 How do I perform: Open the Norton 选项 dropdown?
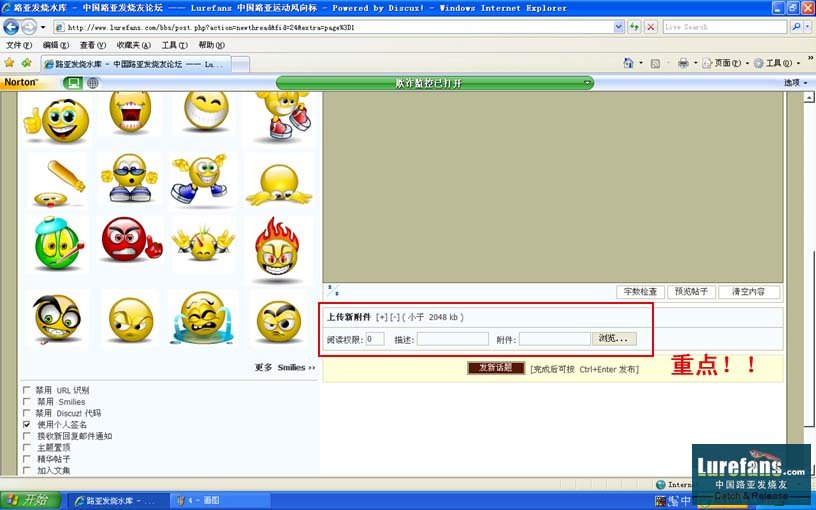pos(795,83)
